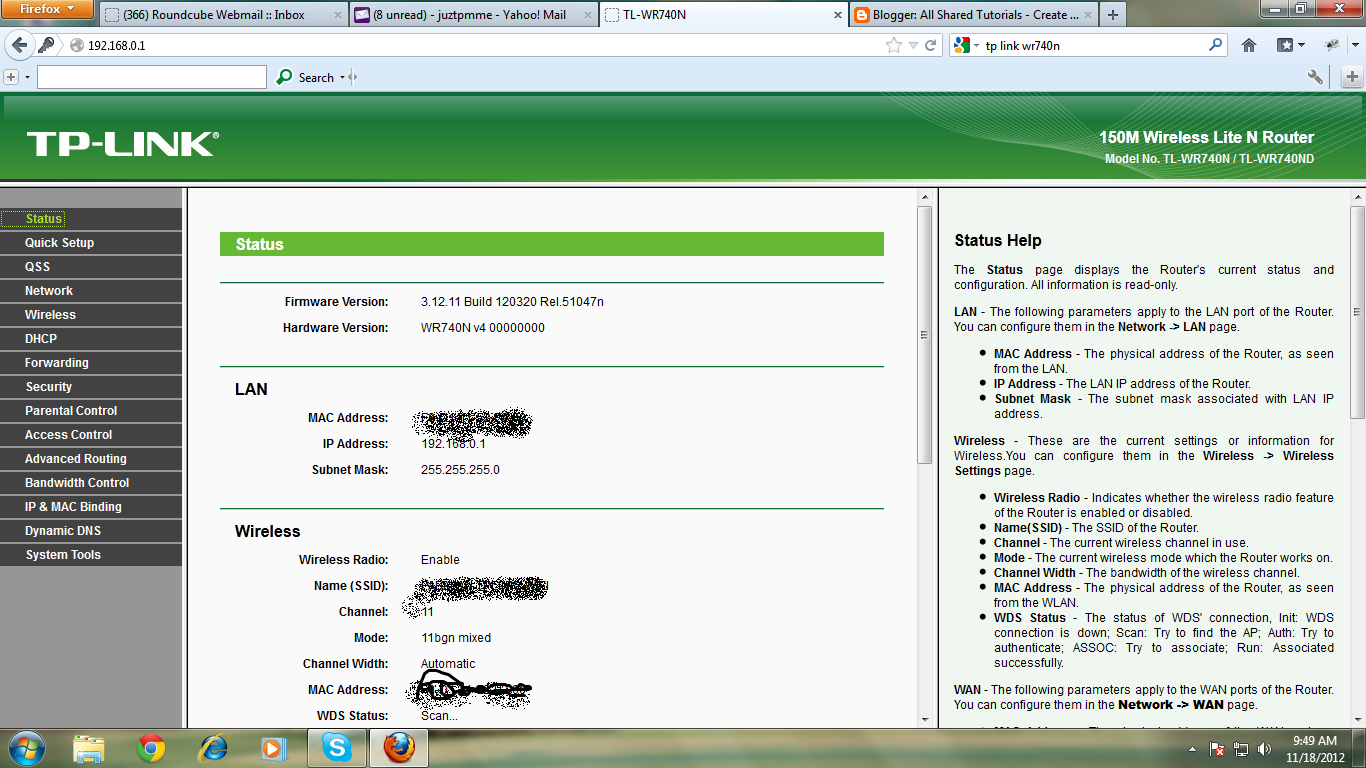
Task: Click the address bar showing 192.168.0.1
Action: 480,45
